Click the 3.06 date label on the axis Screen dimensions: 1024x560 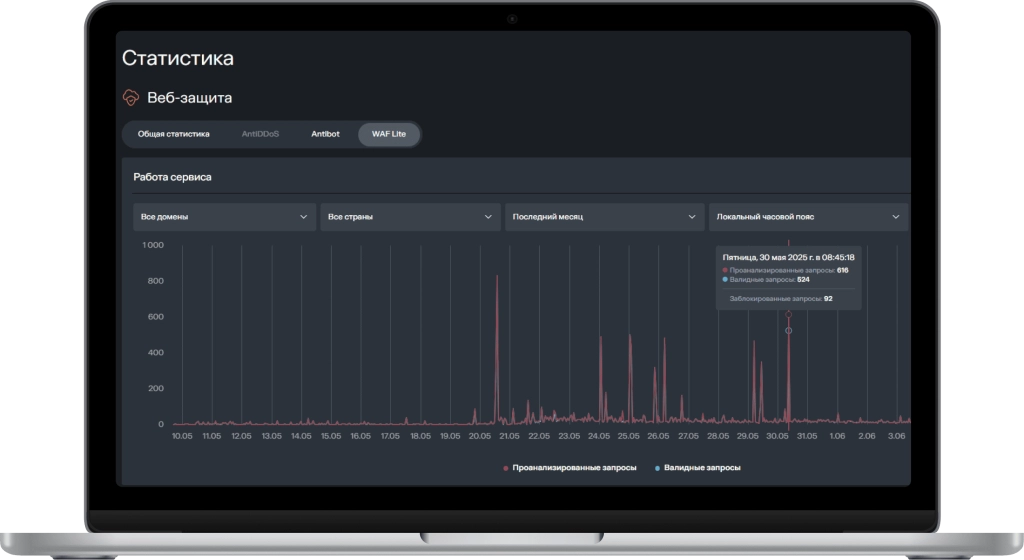coord(897,436)
